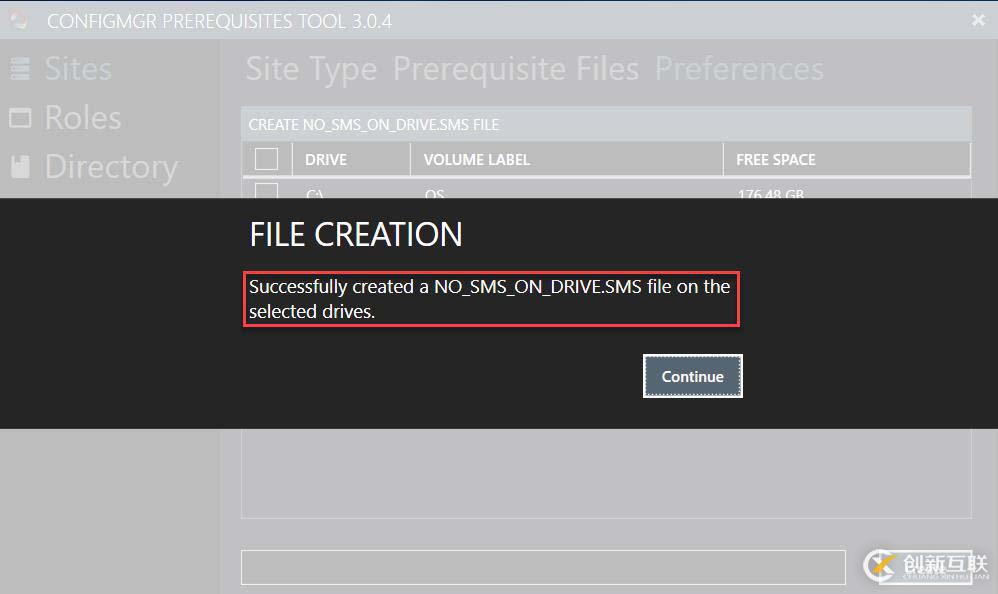Open the Directory section

click(x=111, y=167)
